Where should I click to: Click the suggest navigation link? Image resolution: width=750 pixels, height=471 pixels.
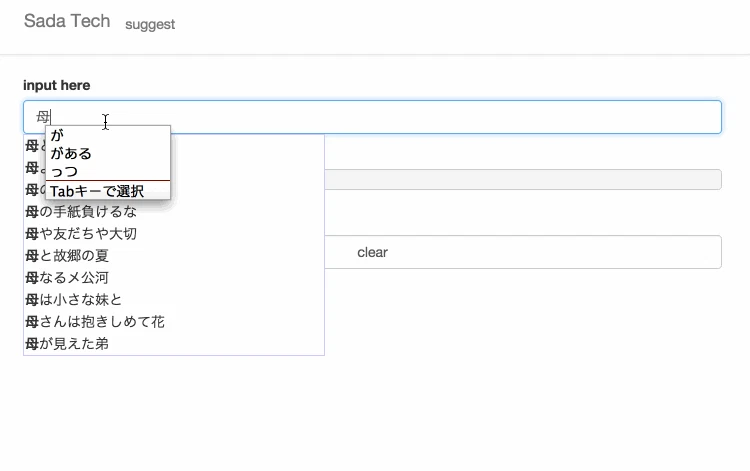[x=150, y=24]
